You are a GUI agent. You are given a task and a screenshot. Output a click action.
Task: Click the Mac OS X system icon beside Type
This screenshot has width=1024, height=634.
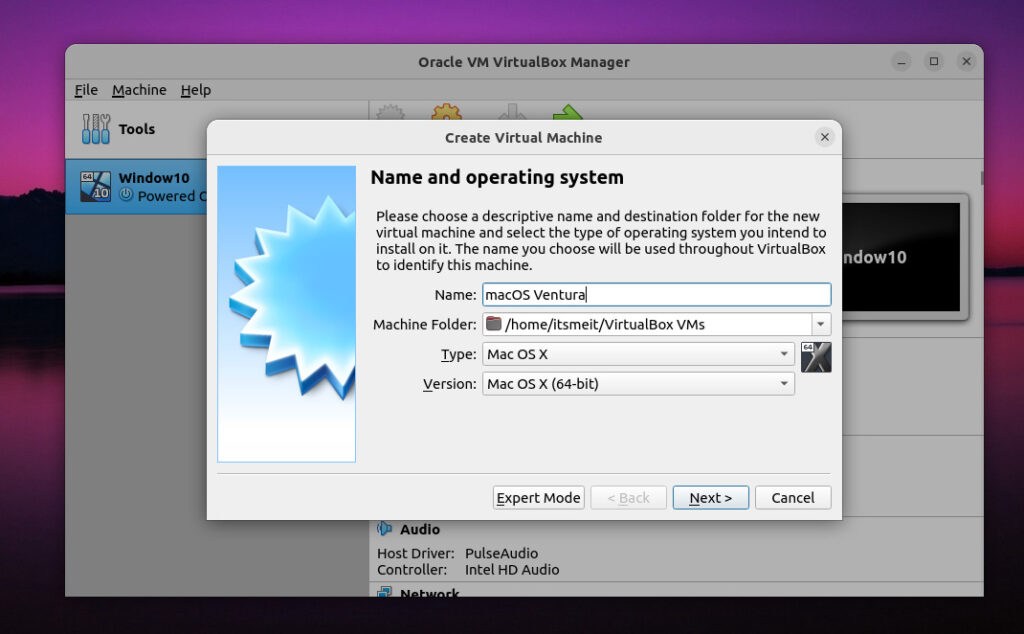[816, 356]
